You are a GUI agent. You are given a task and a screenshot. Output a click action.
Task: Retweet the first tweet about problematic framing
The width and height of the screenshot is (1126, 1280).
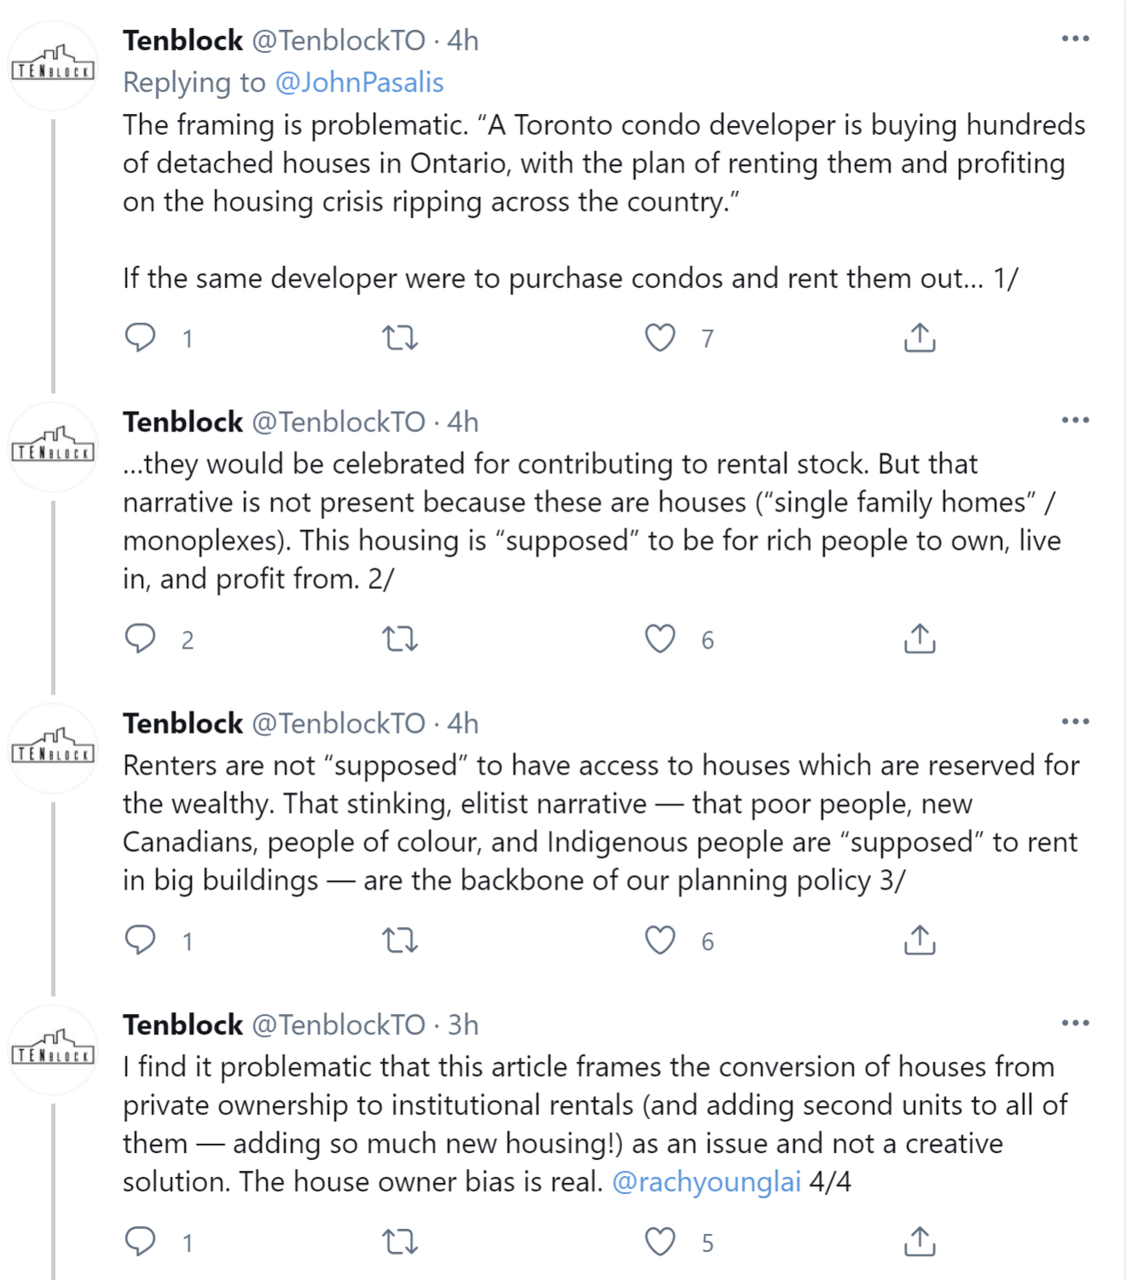[x=400, y=338]
